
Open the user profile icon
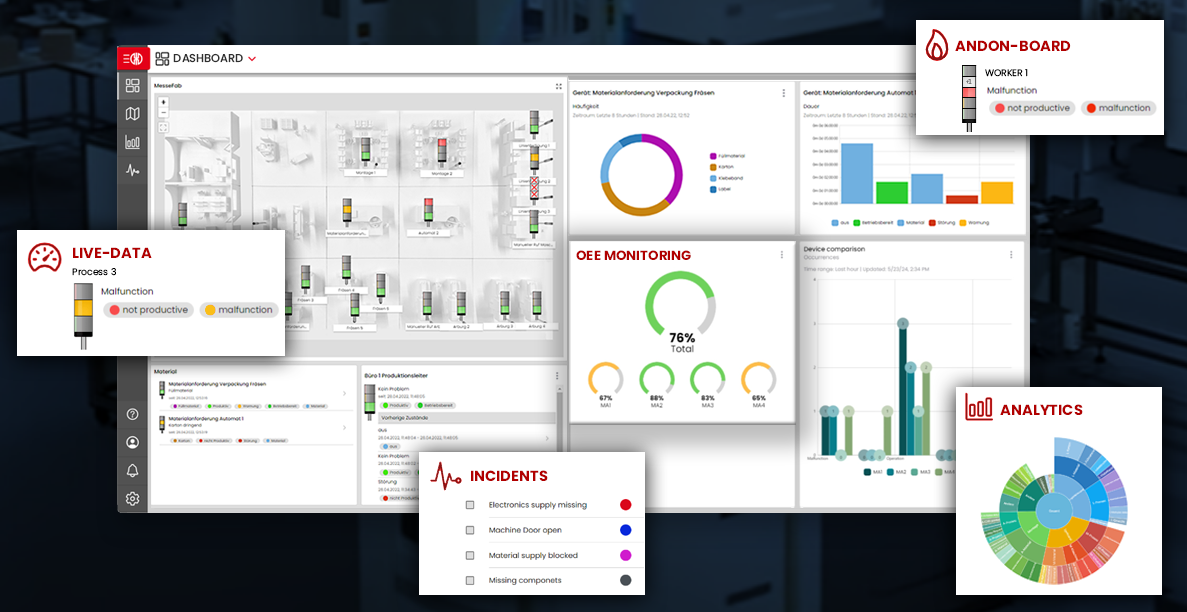(132, 442)
